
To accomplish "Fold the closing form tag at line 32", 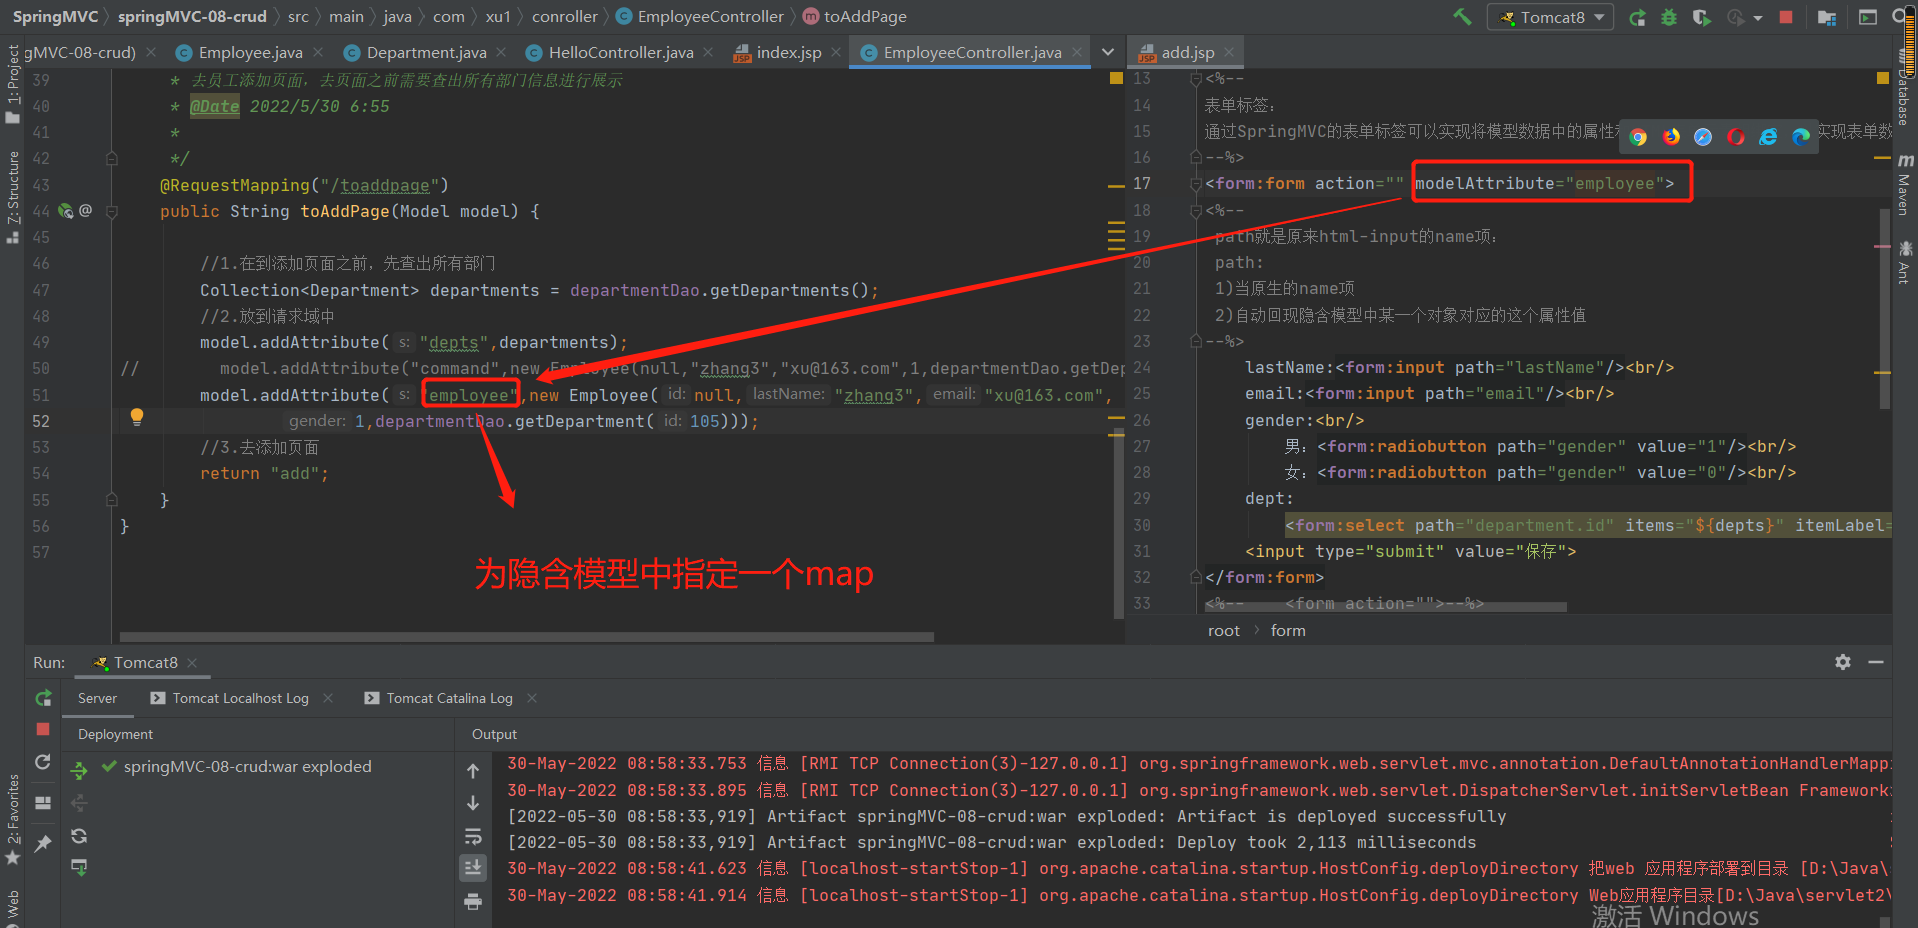I will click(1196, 577).
